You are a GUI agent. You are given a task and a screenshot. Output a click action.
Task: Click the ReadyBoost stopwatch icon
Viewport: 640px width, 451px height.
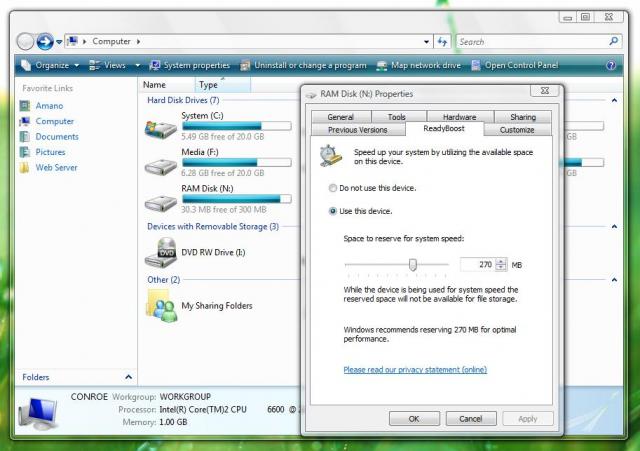[331, 156]
